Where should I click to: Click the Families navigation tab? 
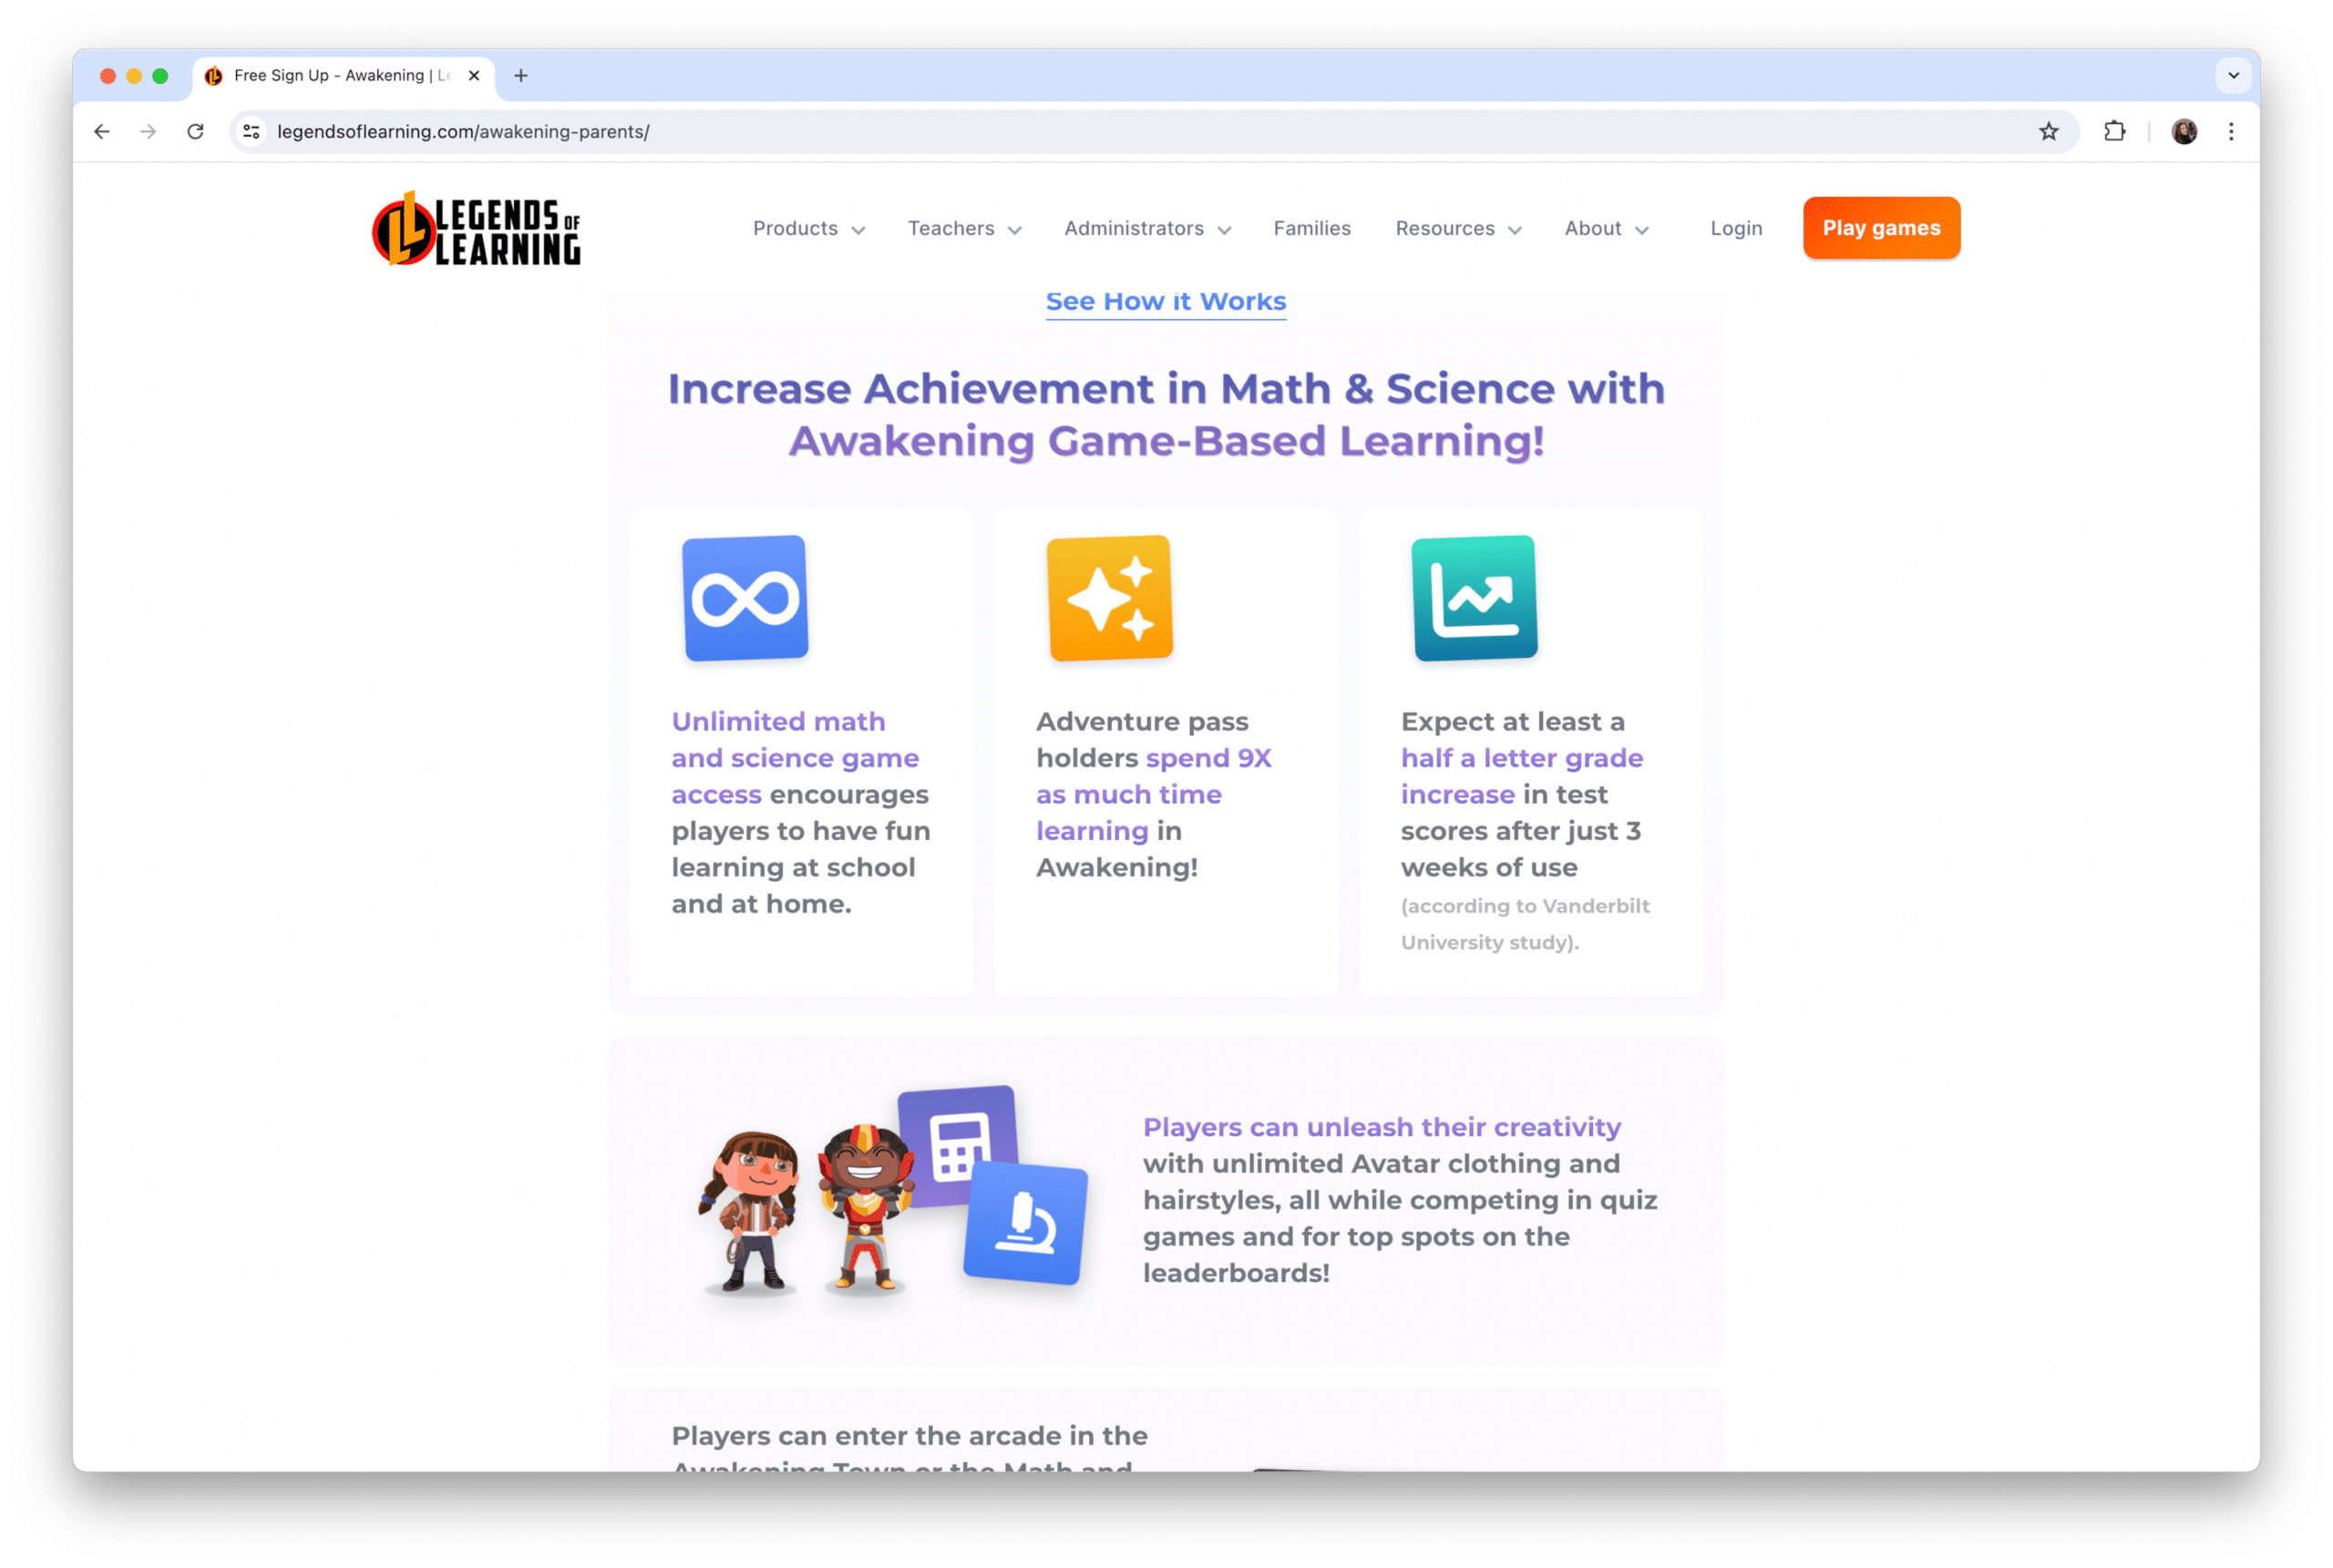point(1312,228)
